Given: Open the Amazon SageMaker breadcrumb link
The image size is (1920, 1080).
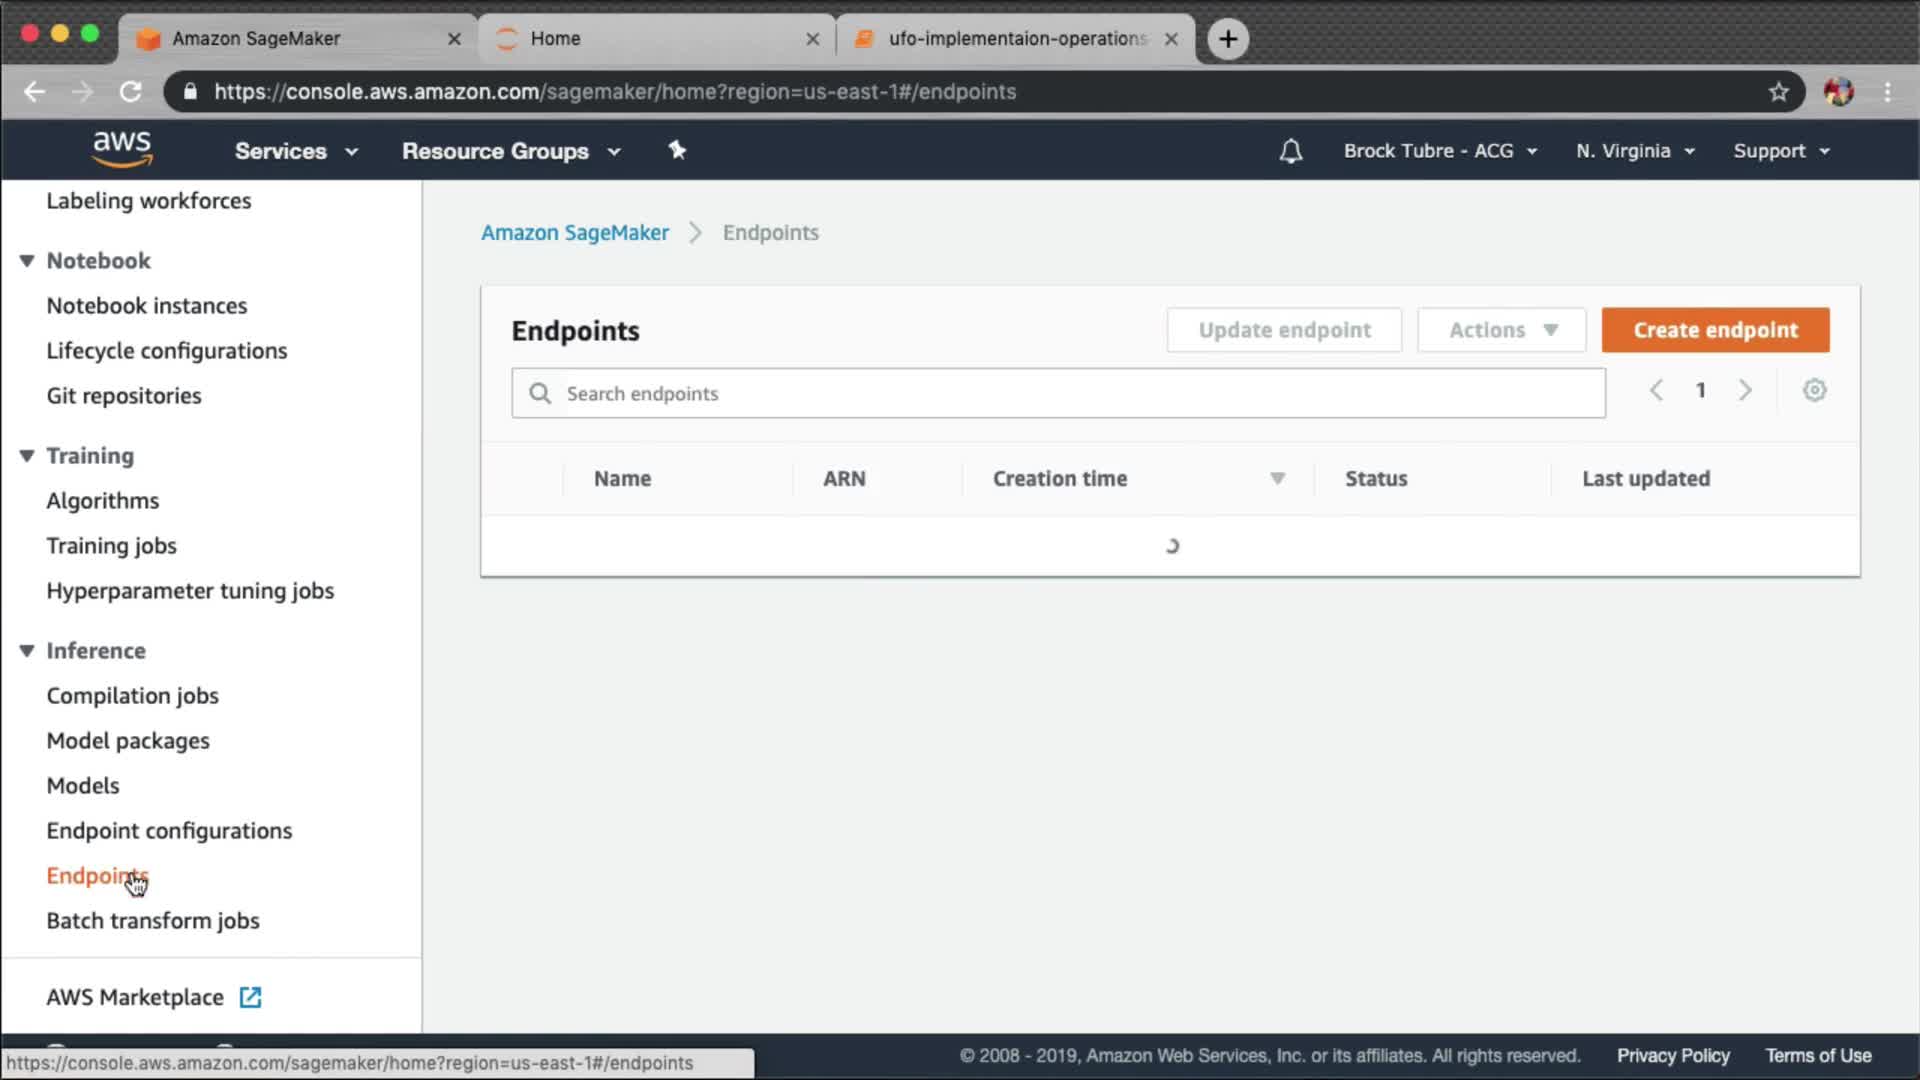Looking at the screenshot, I should (575, 233).
